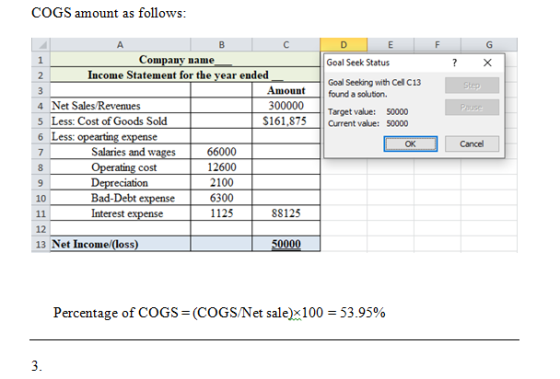The height and width of the screenshot is (379, 560).
Task: Click the 'Goal Seek Status' dialog title
Action: (x=358, y=63)
